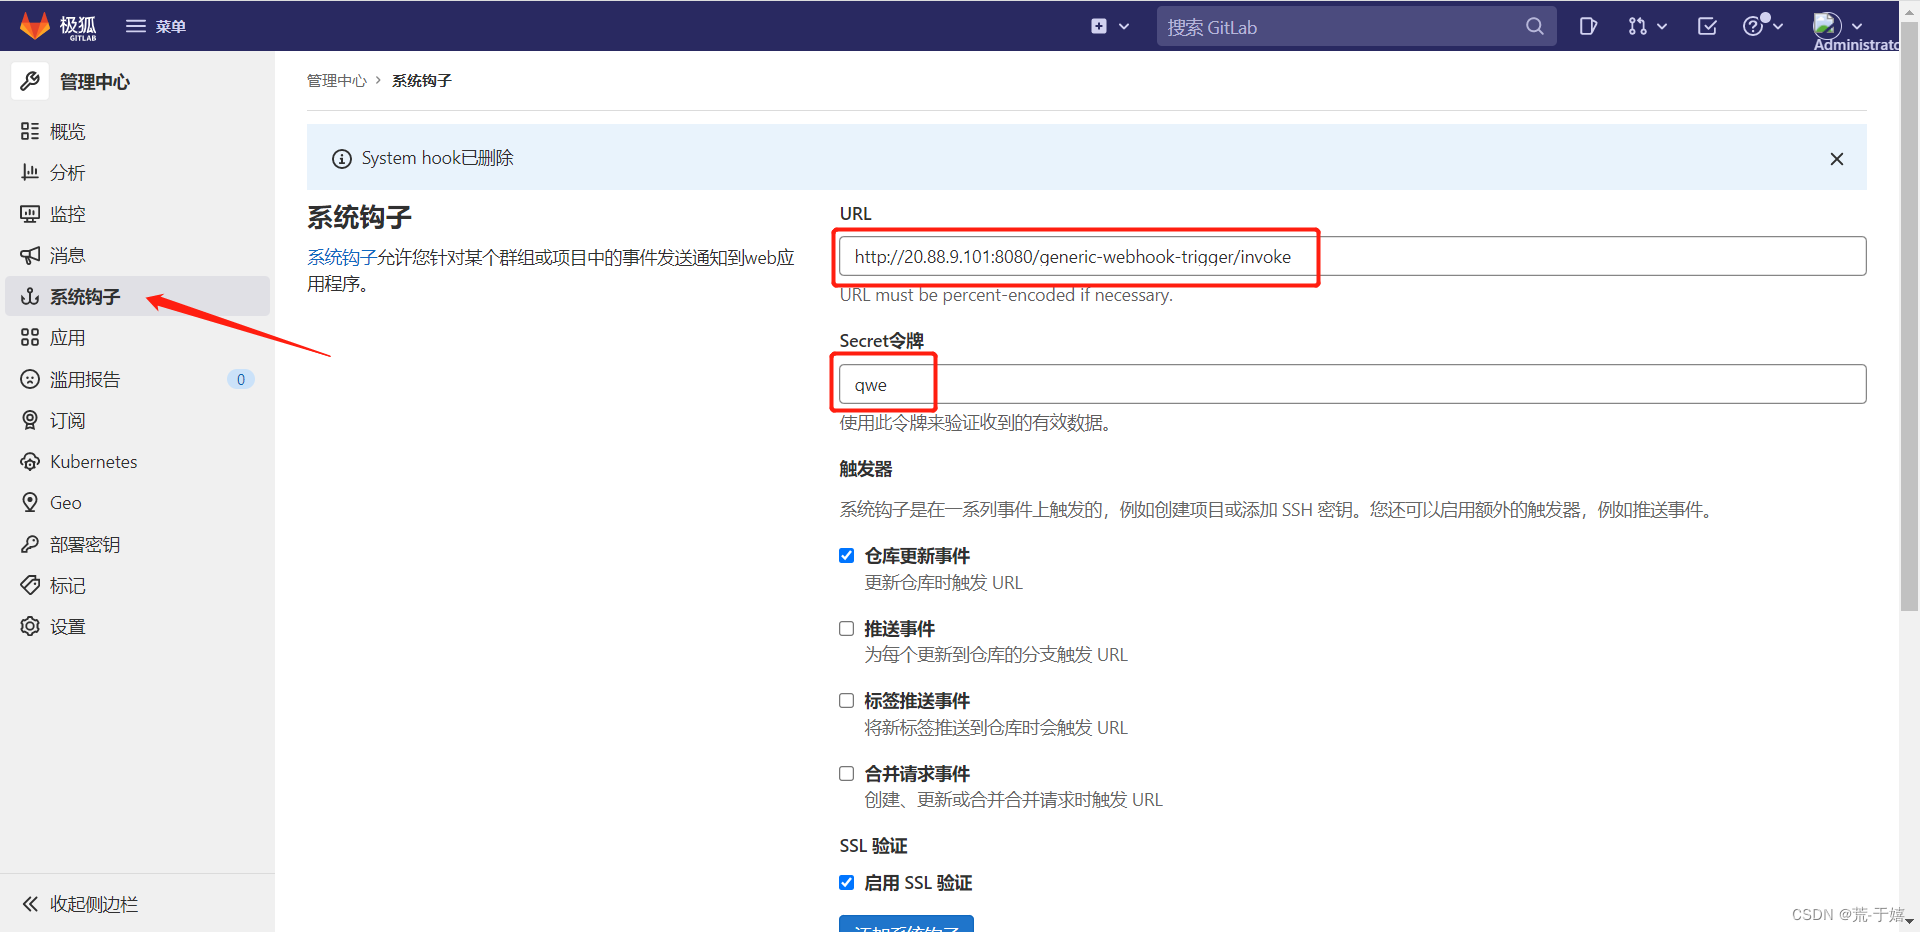Click the 订阅 license icon
The width and height of the screenshot is (1920, 932).
(30, 420)
